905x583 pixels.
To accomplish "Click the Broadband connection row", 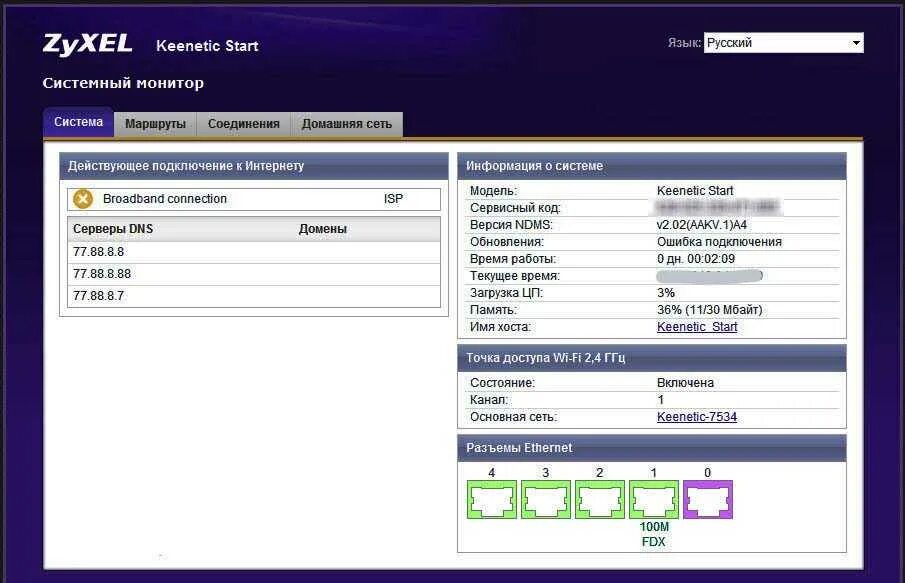I will [254, 199].
